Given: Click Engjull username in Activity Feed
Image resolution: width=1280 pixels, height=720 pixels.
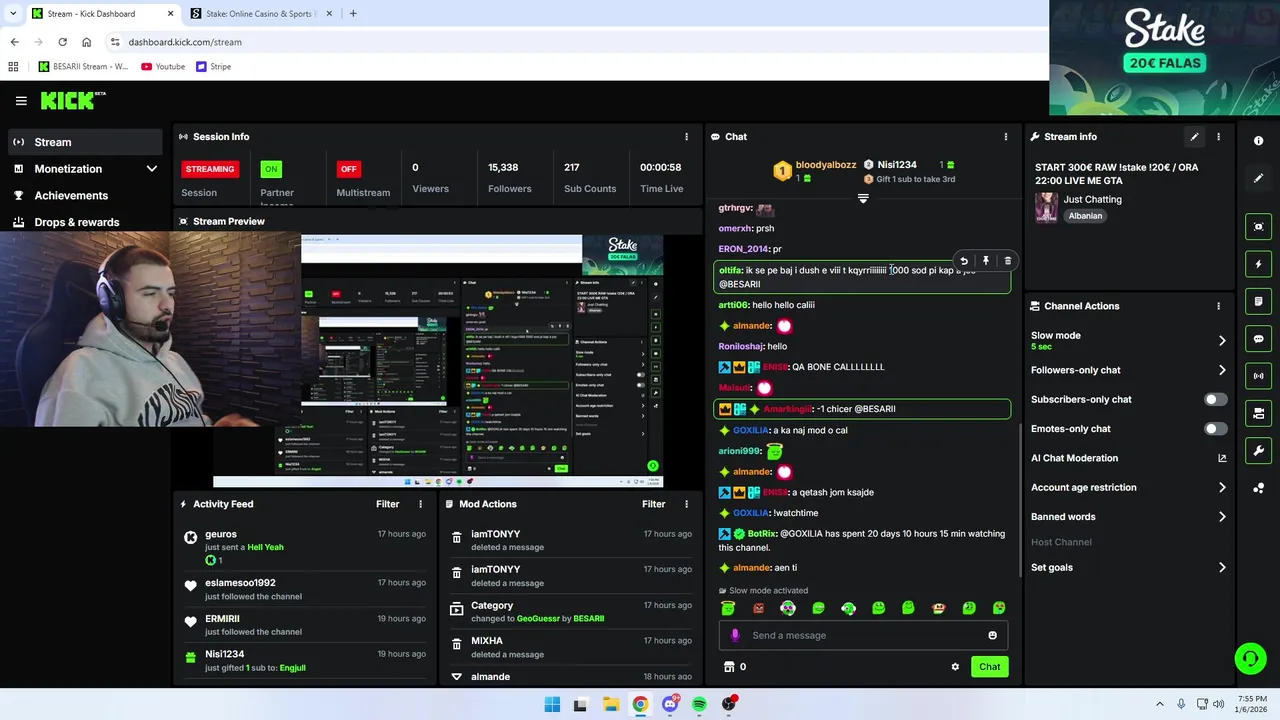Looking at the screenshot, I should click(292, 668).
